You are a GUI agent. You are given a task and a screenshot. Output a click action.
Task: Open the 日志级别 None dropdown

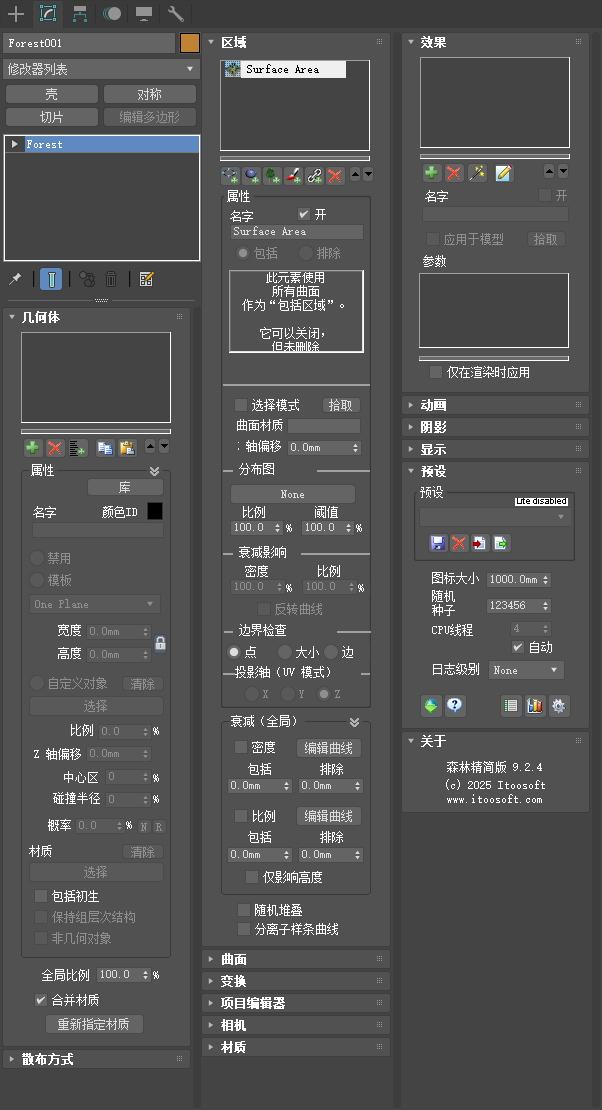coord(526,671)
